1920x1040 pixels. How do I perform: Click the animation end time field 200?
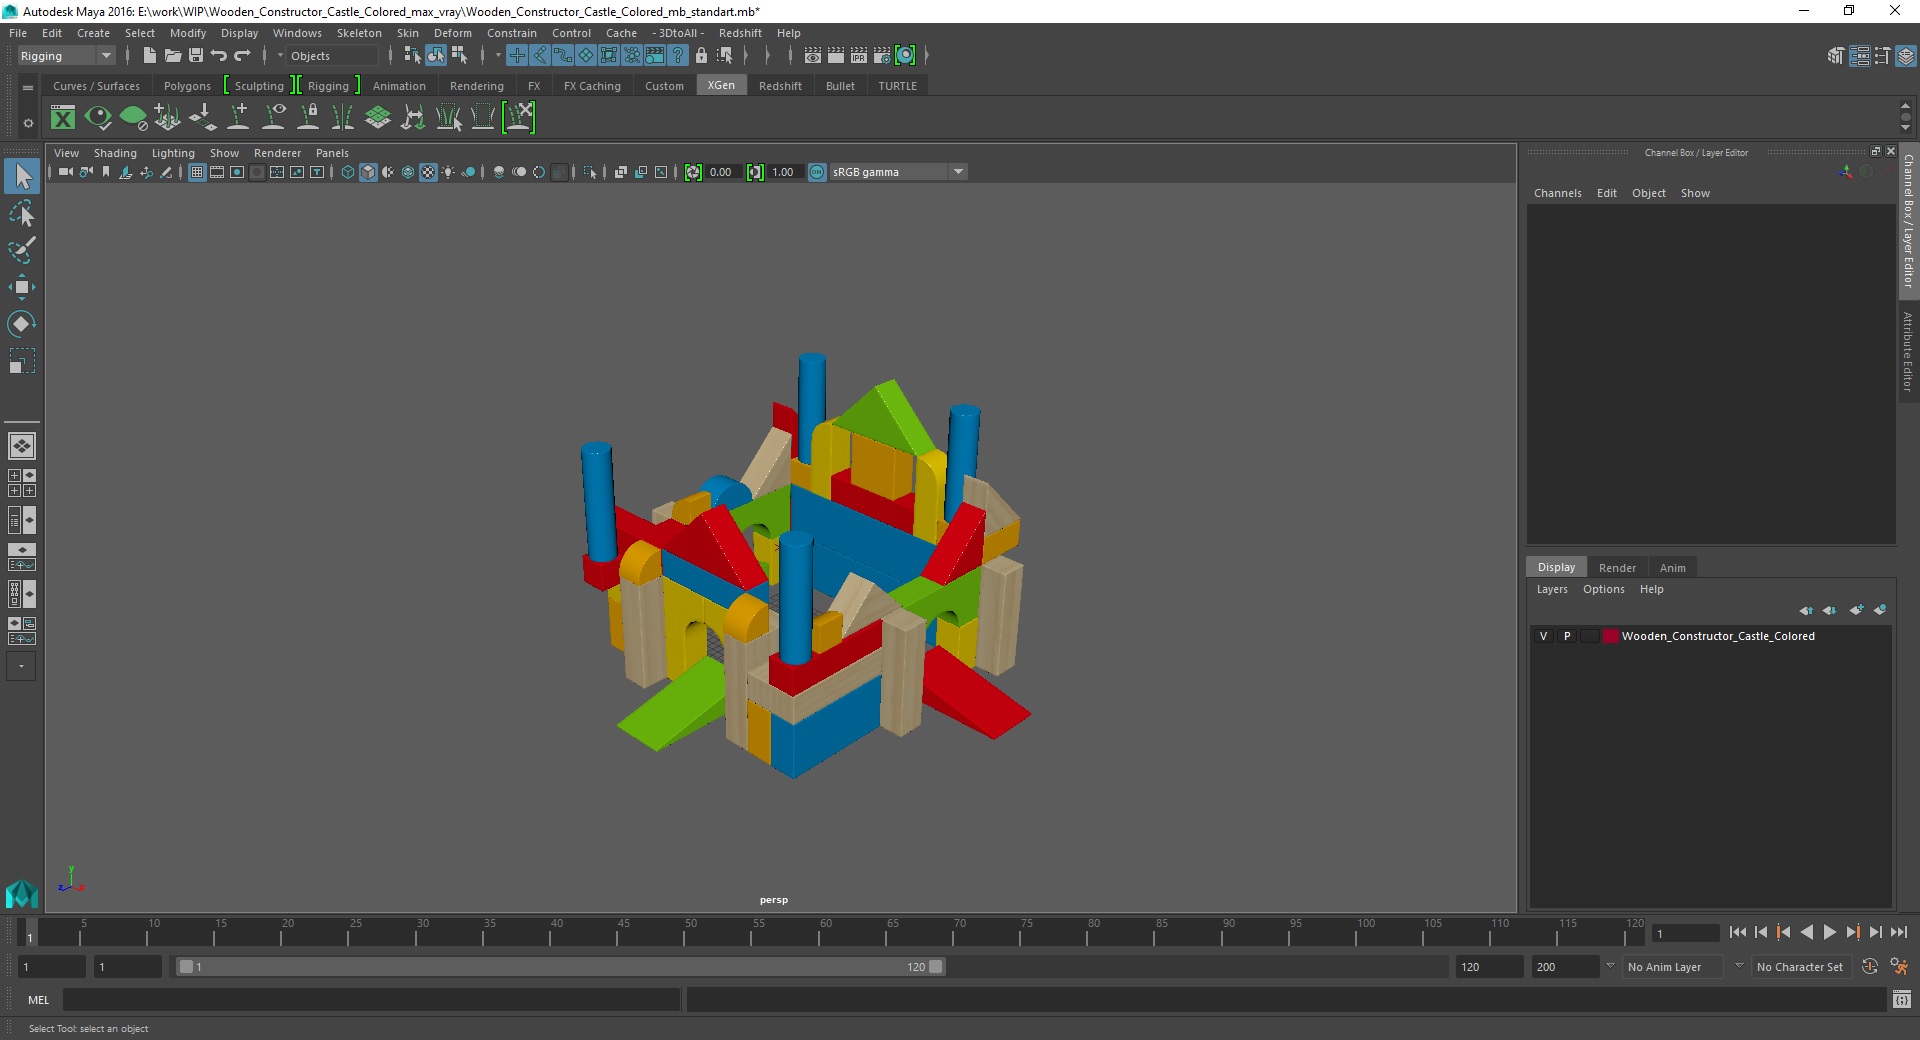click(1565, 967)
